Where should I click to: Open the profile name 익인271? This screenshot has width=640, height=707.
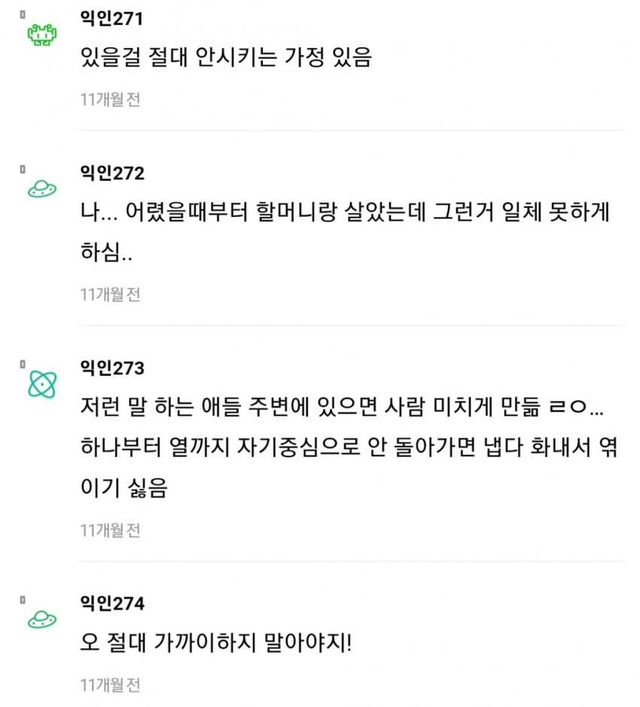pos(111,19)
